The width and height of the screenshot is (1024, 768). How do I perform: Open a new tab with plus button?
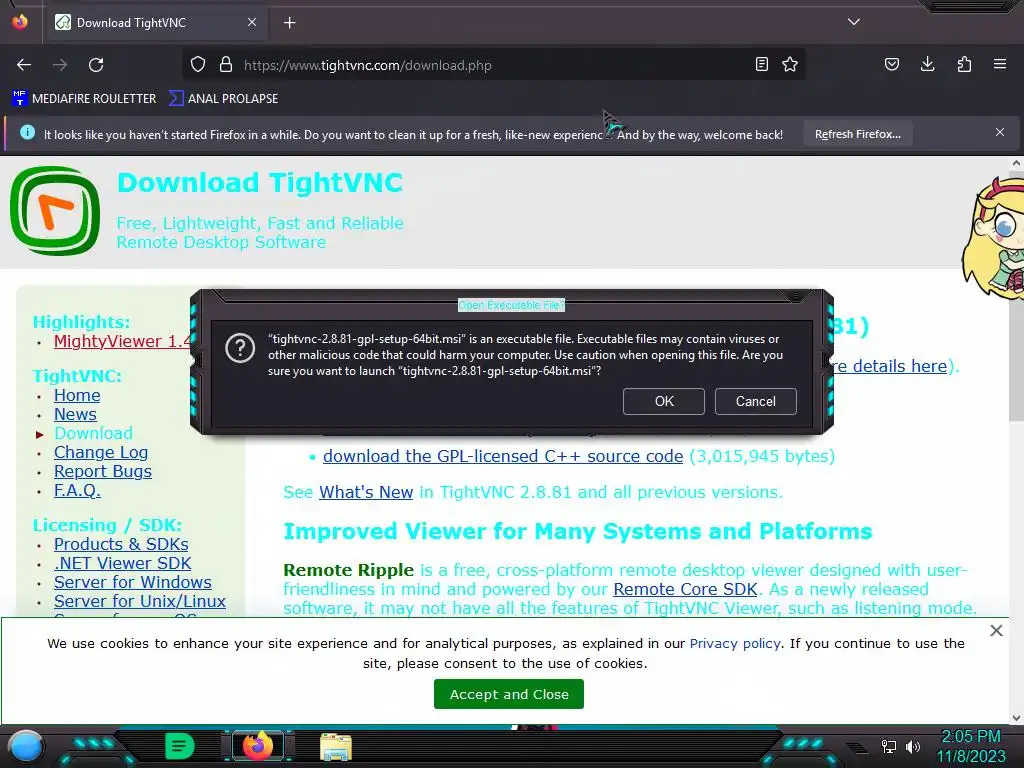(x=289, y=23)
